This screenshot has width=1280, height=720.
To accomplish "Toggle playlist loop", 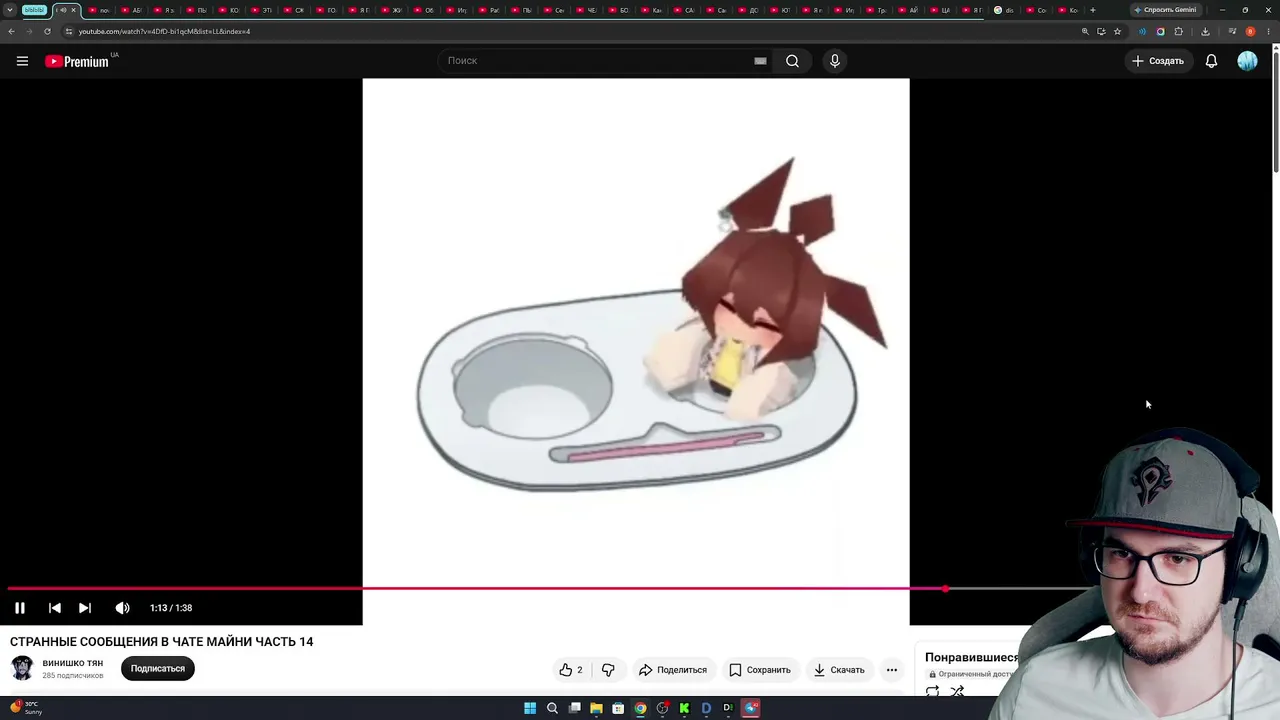I will tap(932, 691).
